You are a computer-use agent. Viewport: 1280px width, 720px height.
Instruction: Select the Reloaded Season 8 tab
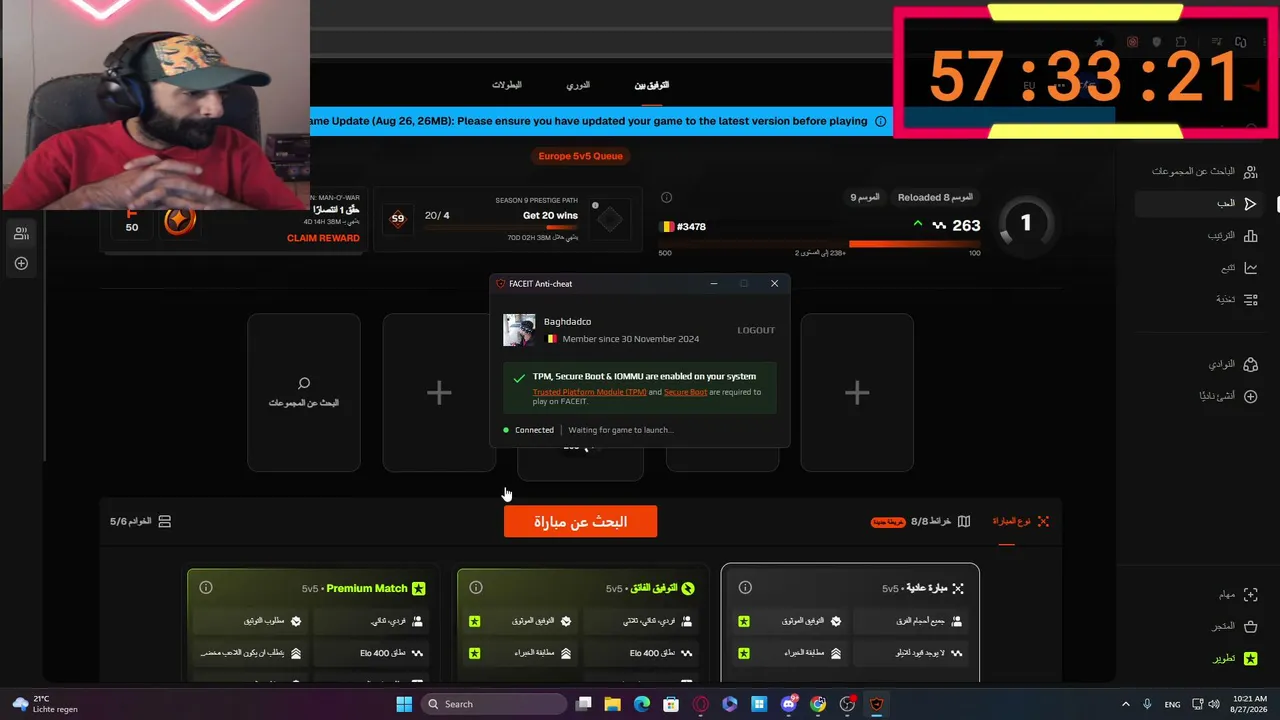click(935, 197)
